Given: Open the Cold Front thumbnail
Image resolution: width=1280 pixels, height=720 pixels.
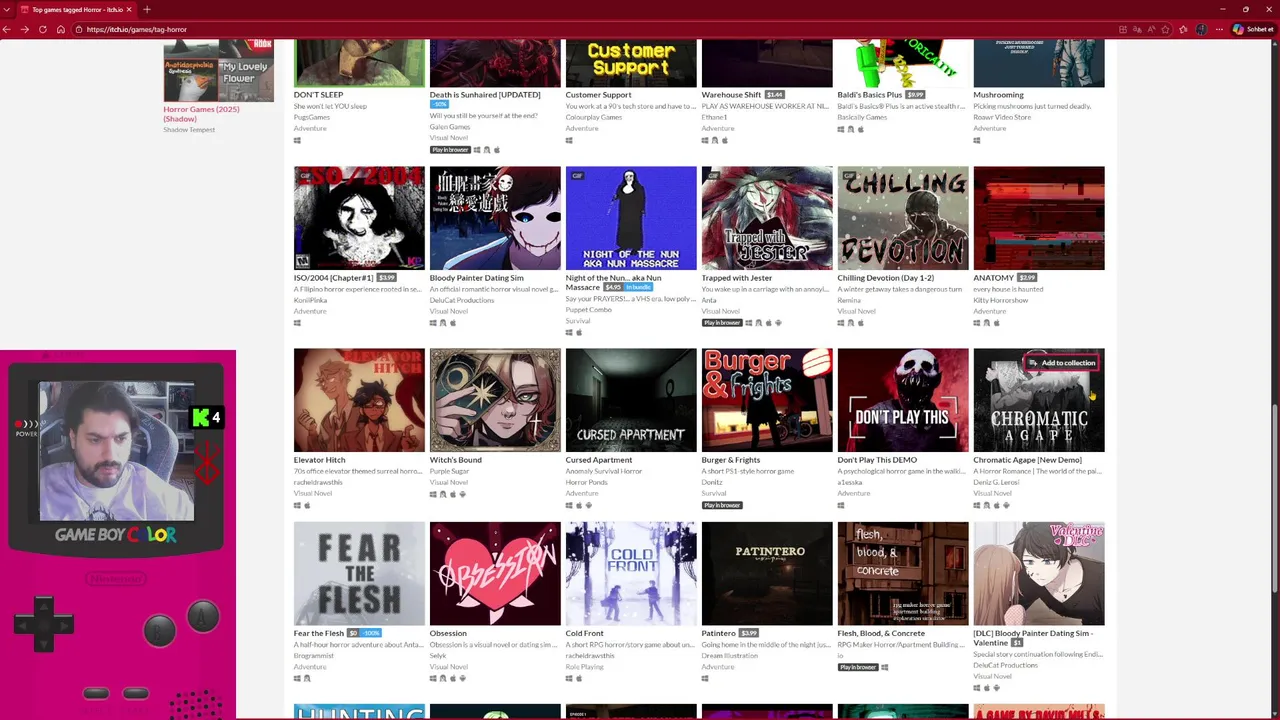Looking at the screenshot, I should click(x=631, y=573).
